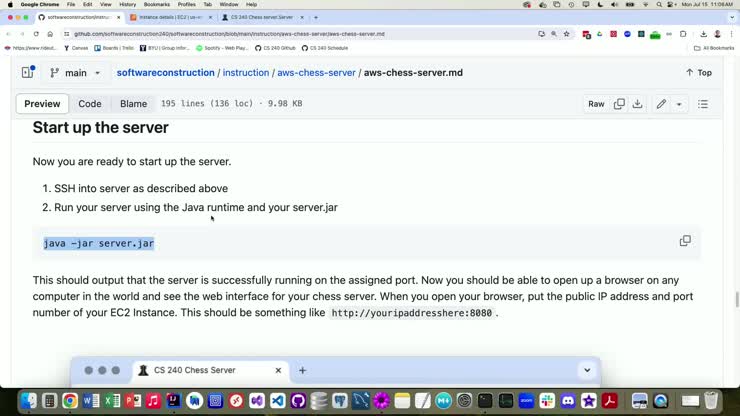Open Finder from the Dock
Image resolution: width=740 pixels, height=416 pixels.
pos(28,401)
